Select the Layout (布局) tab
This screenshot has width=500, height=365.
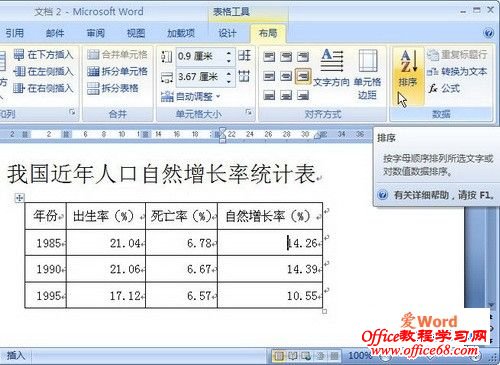point(268,33)
